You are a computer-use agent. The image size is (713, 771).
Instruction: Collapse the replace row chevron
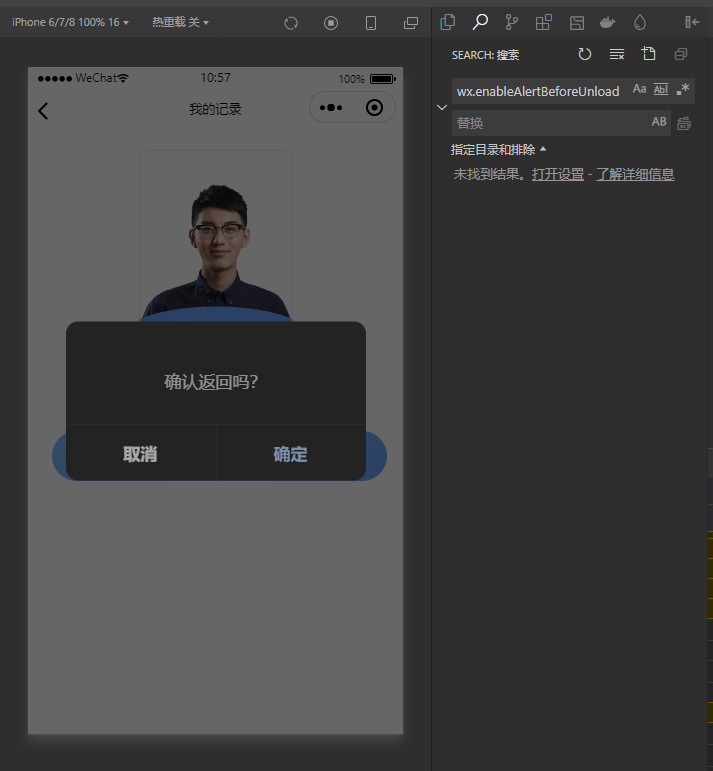click(x=442, y=107)
